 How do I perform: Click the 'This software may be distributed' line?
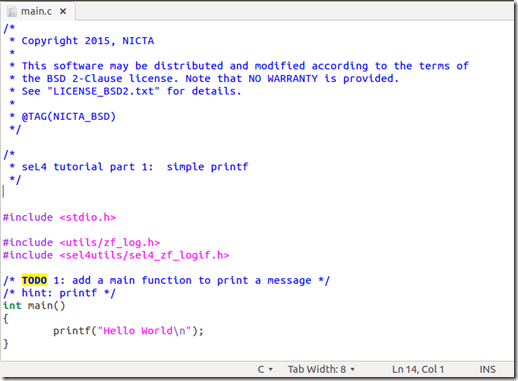(239, 66)
